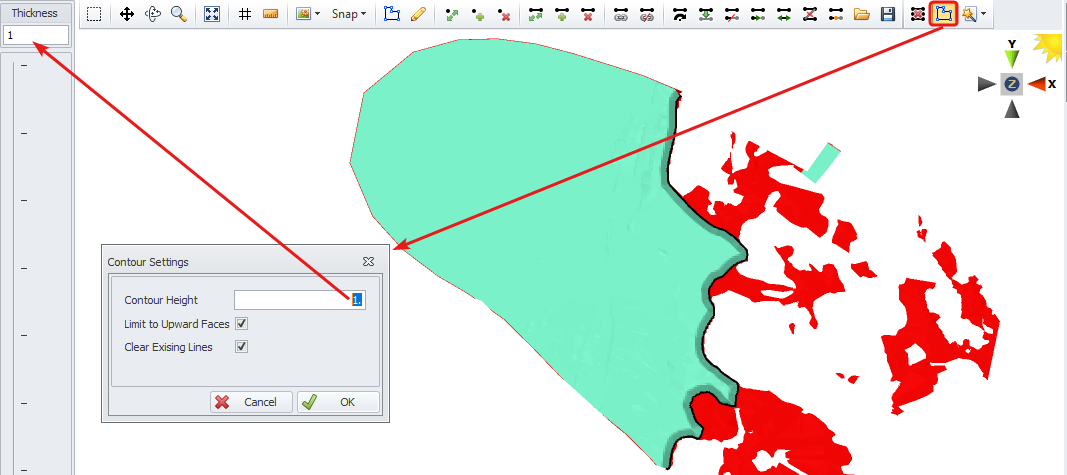Toggle Limit to Upward Faces checkbox
Image resolution: width=1067 pixels, height=475 pixels.
241,324
